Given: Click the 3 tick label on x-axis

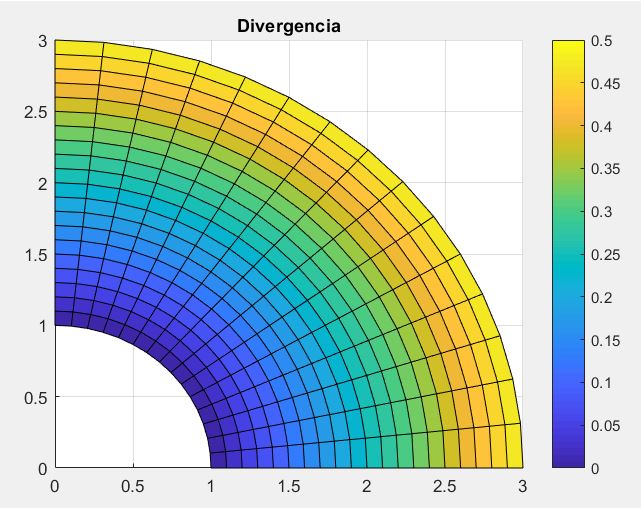Looking at the screenshot, I should 522,485.
